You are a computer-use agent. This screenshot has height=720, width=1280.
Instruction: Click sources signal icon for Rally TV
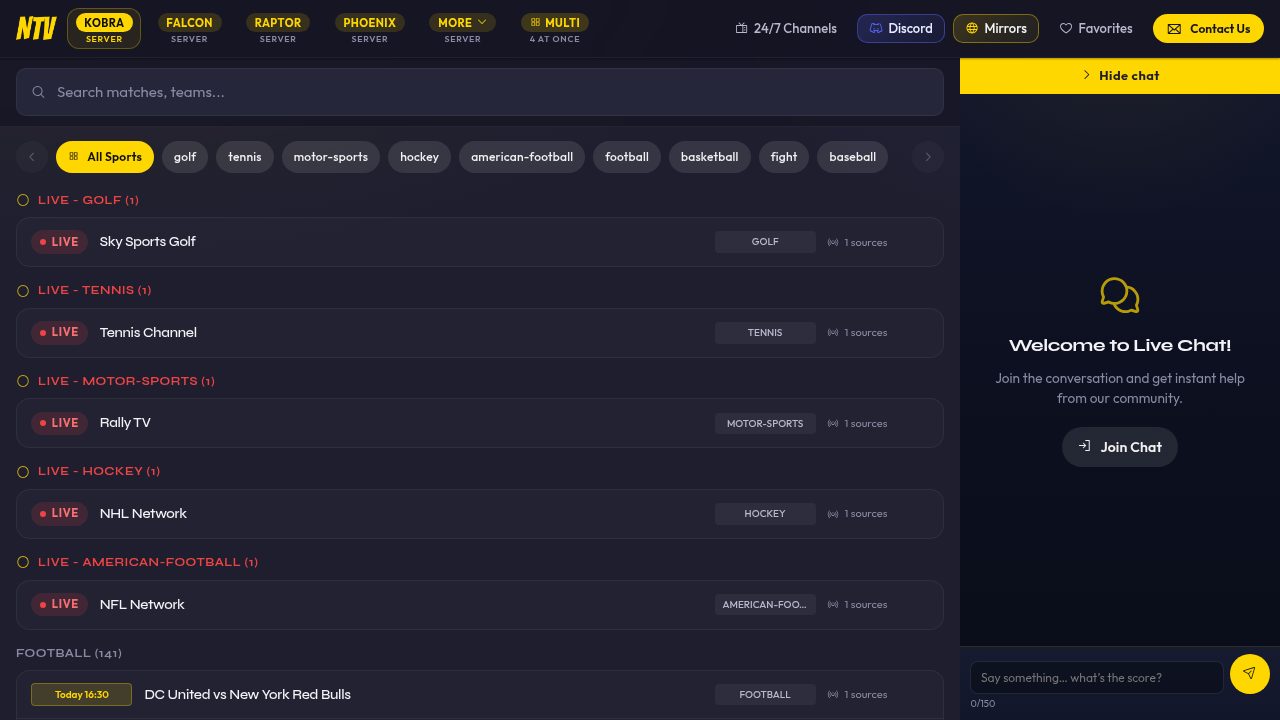(833, 423)
